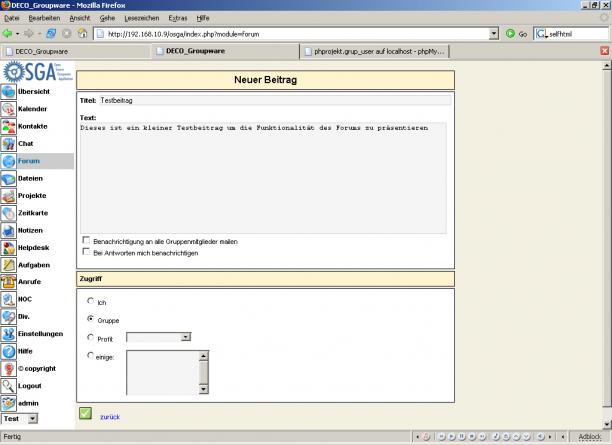Select the 'Ich' access radio button

point(92,301)
